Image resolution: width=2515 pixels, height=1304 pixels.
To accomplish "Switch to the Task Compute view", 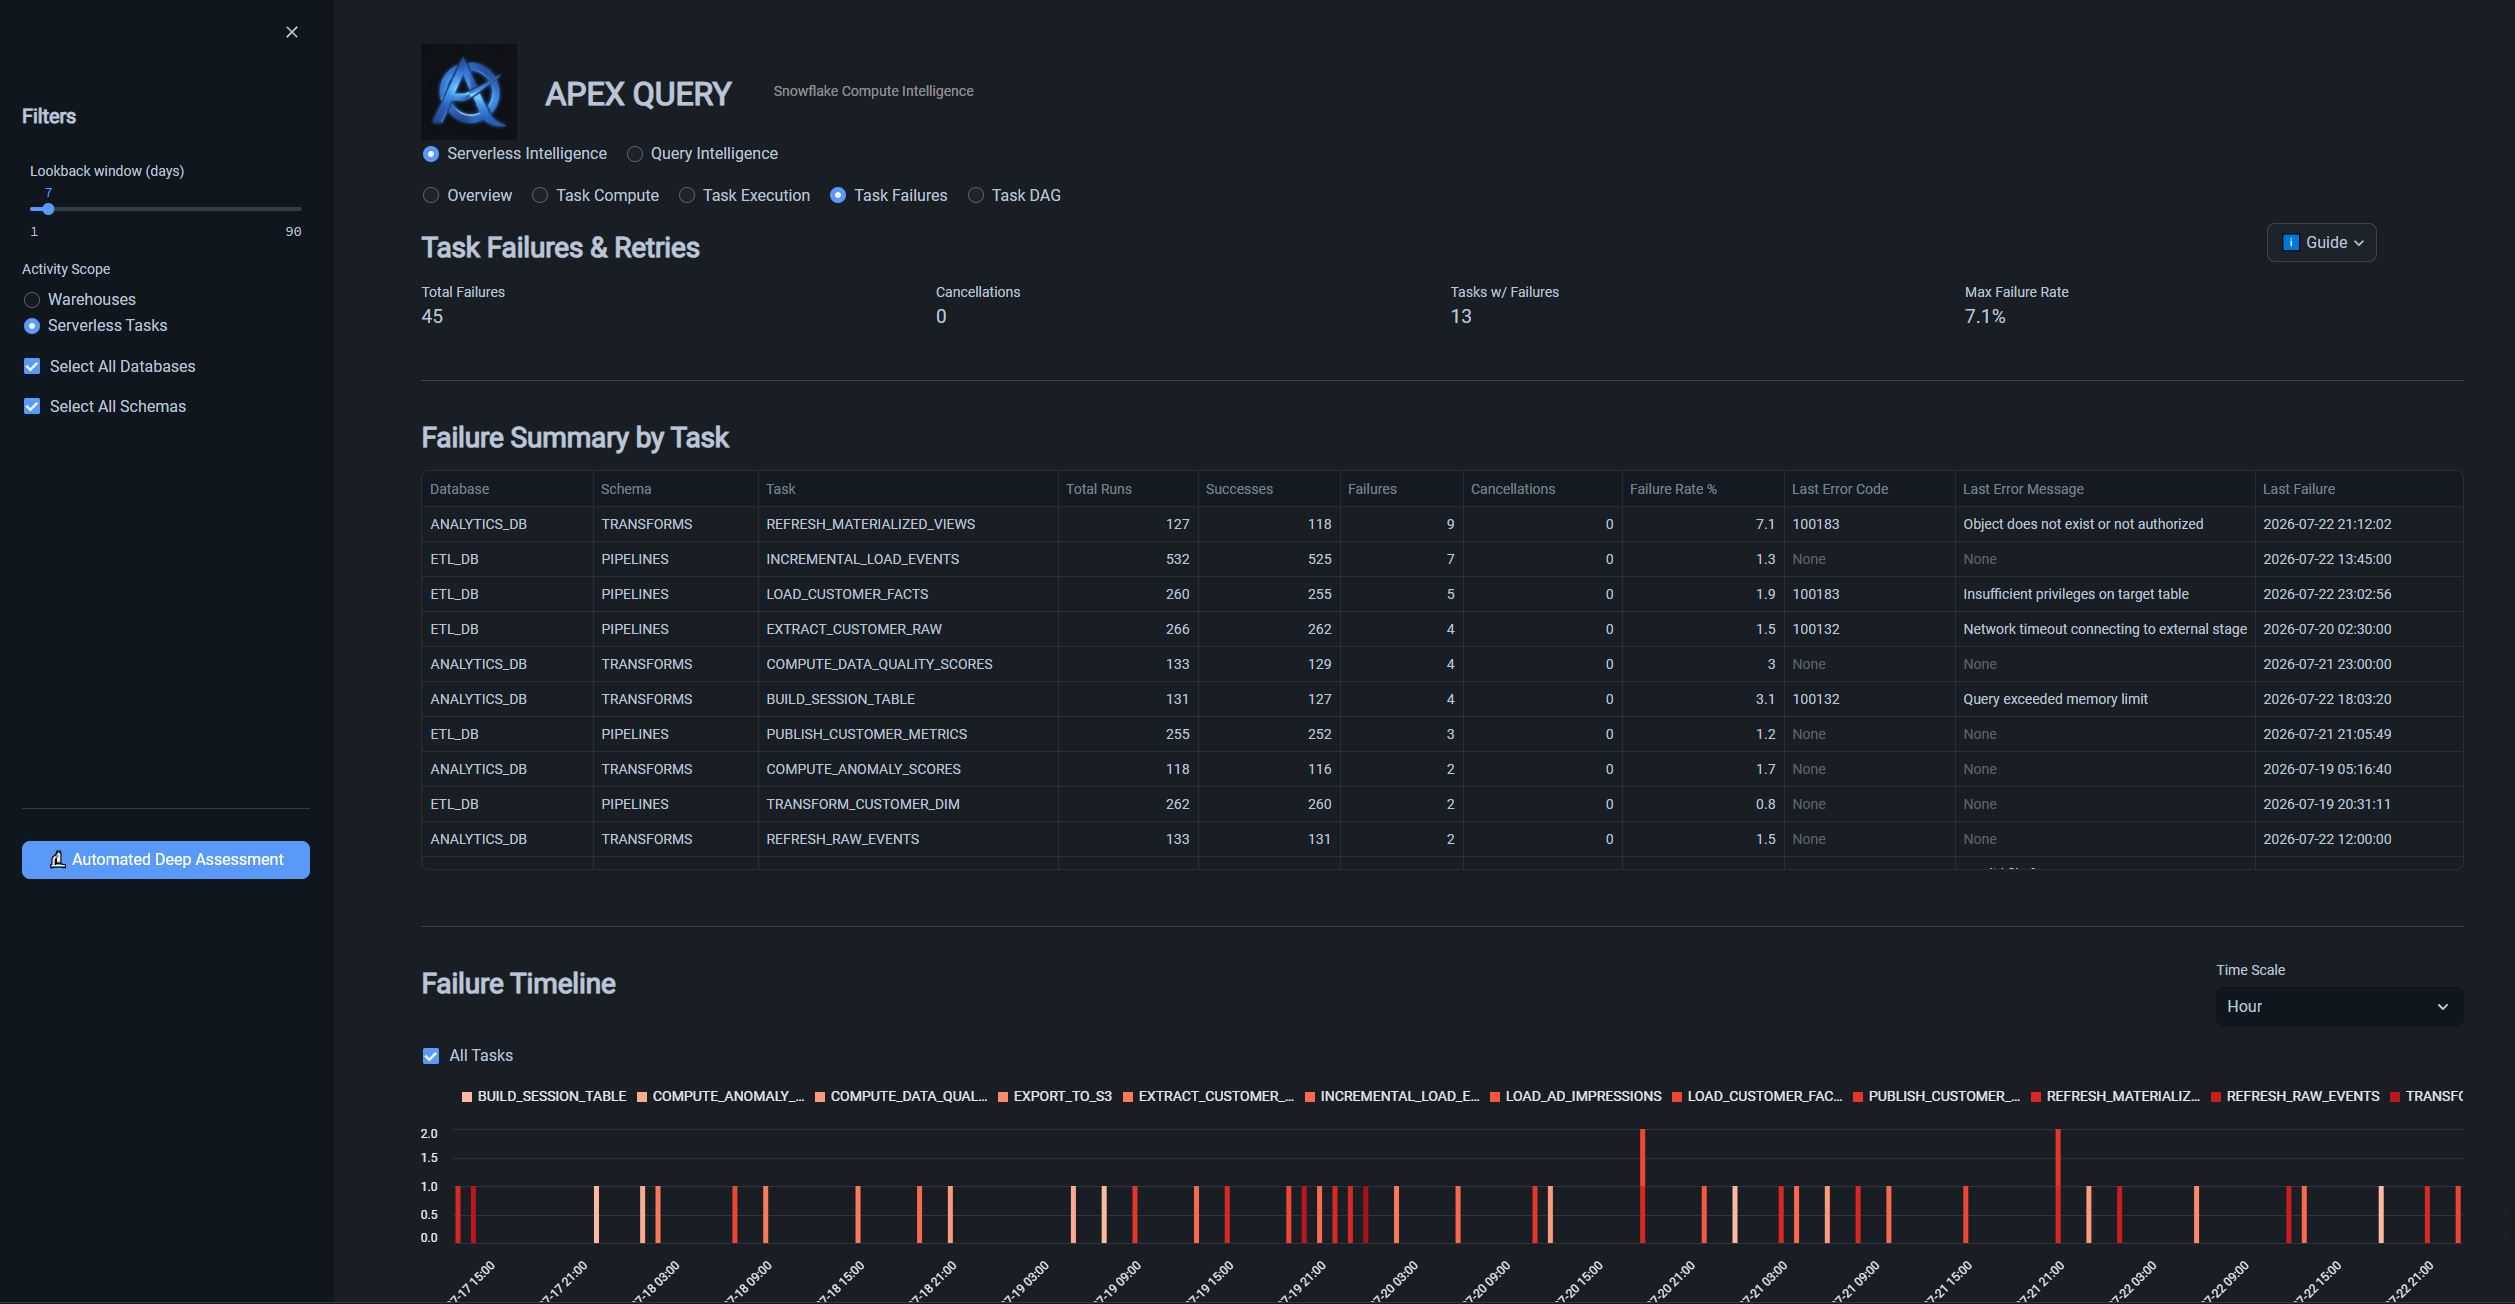I will [x=595, y=196].
